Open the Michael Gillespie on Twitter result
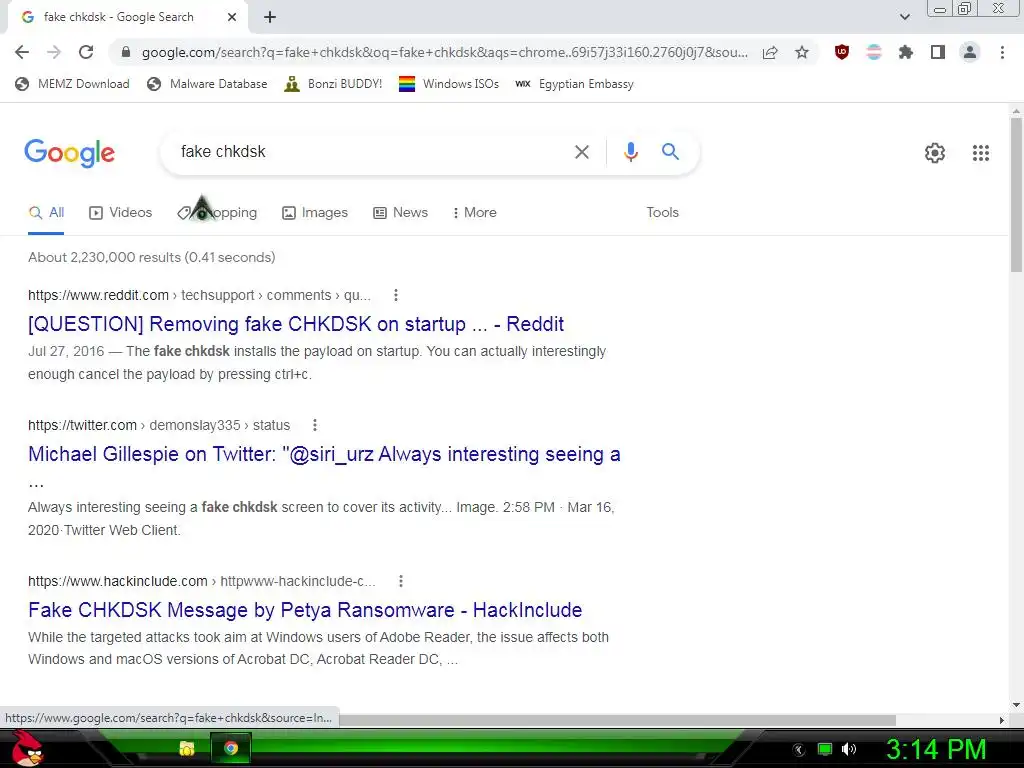Screen dimensions: 1024x768 click(x=324, y=455)
